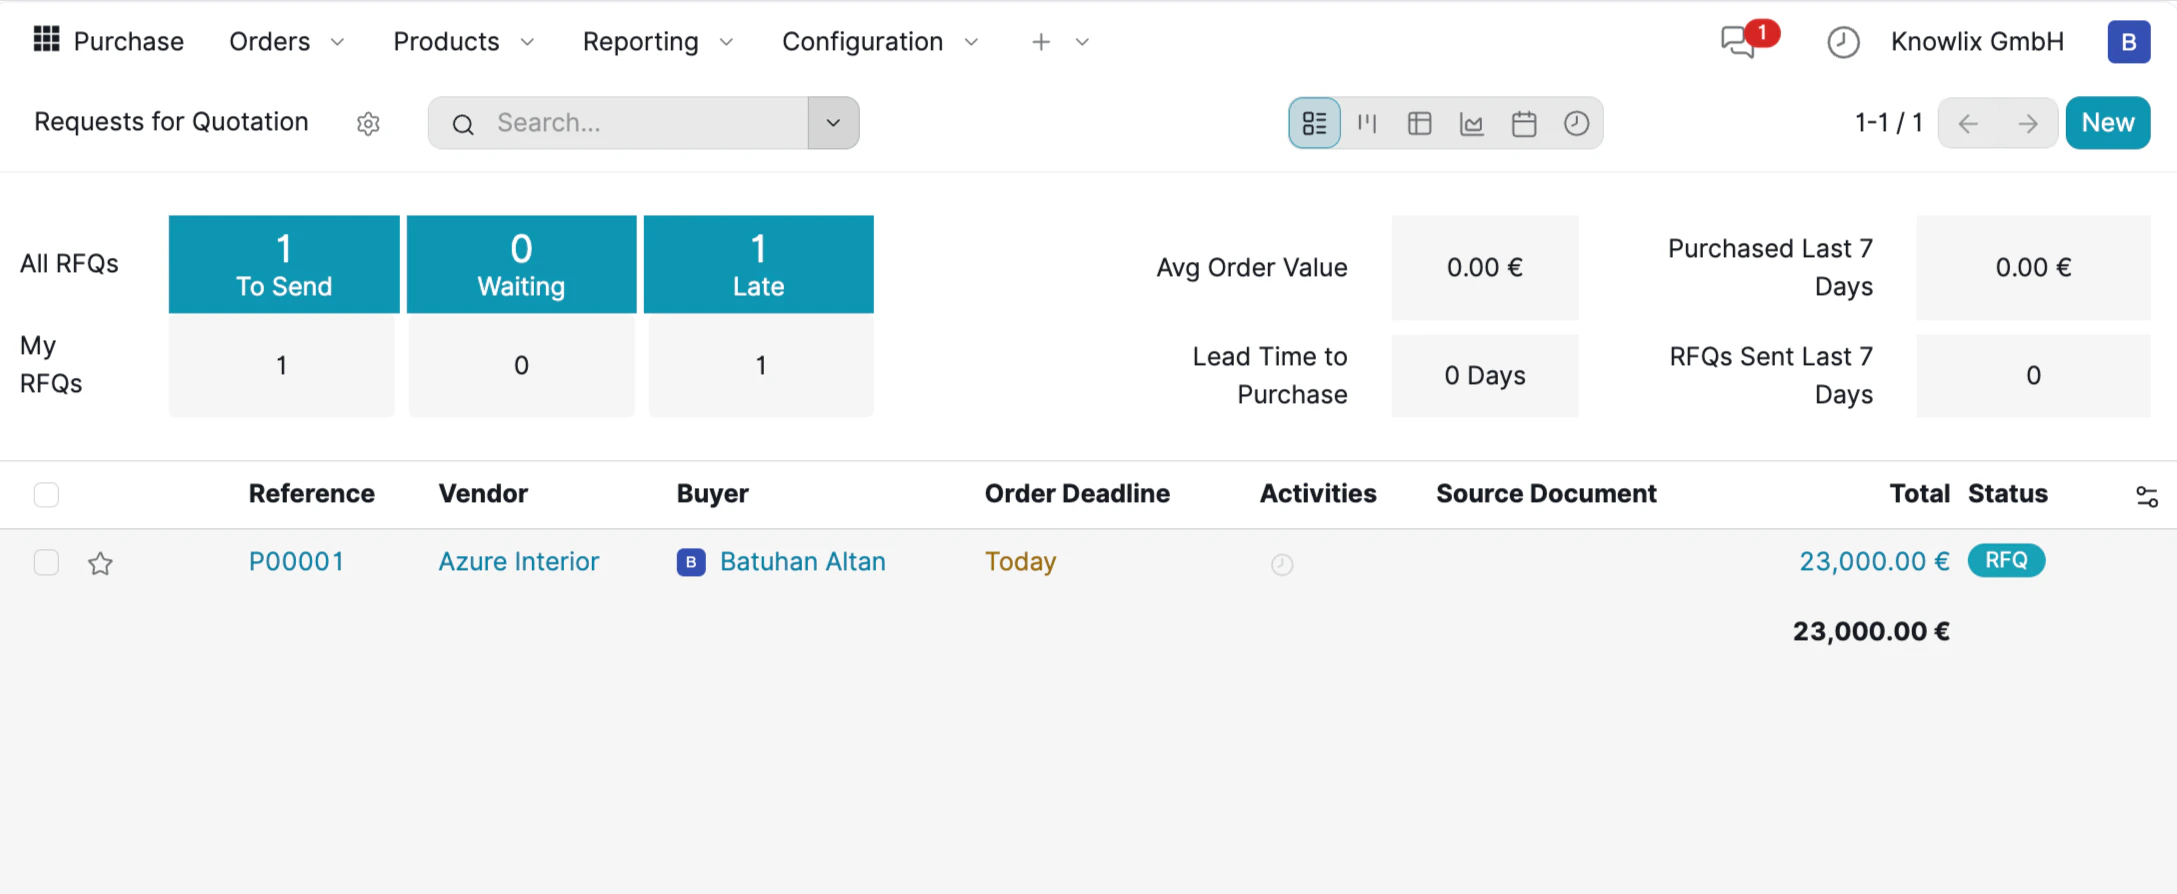The height and width of the screenshot is (894, 2177).
Task: Filter All RFQs Waiting
Action: coord(521,264)
